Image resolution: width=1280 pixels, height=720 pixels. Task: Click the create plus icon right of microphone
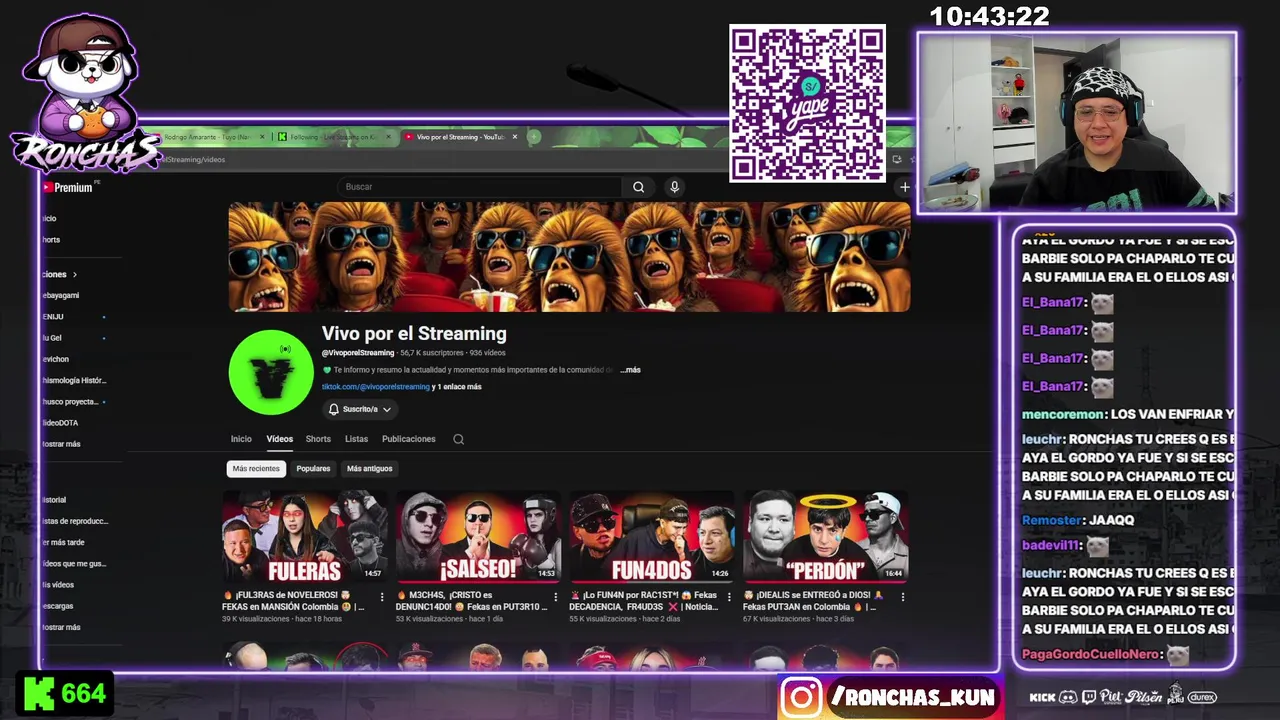904,187
